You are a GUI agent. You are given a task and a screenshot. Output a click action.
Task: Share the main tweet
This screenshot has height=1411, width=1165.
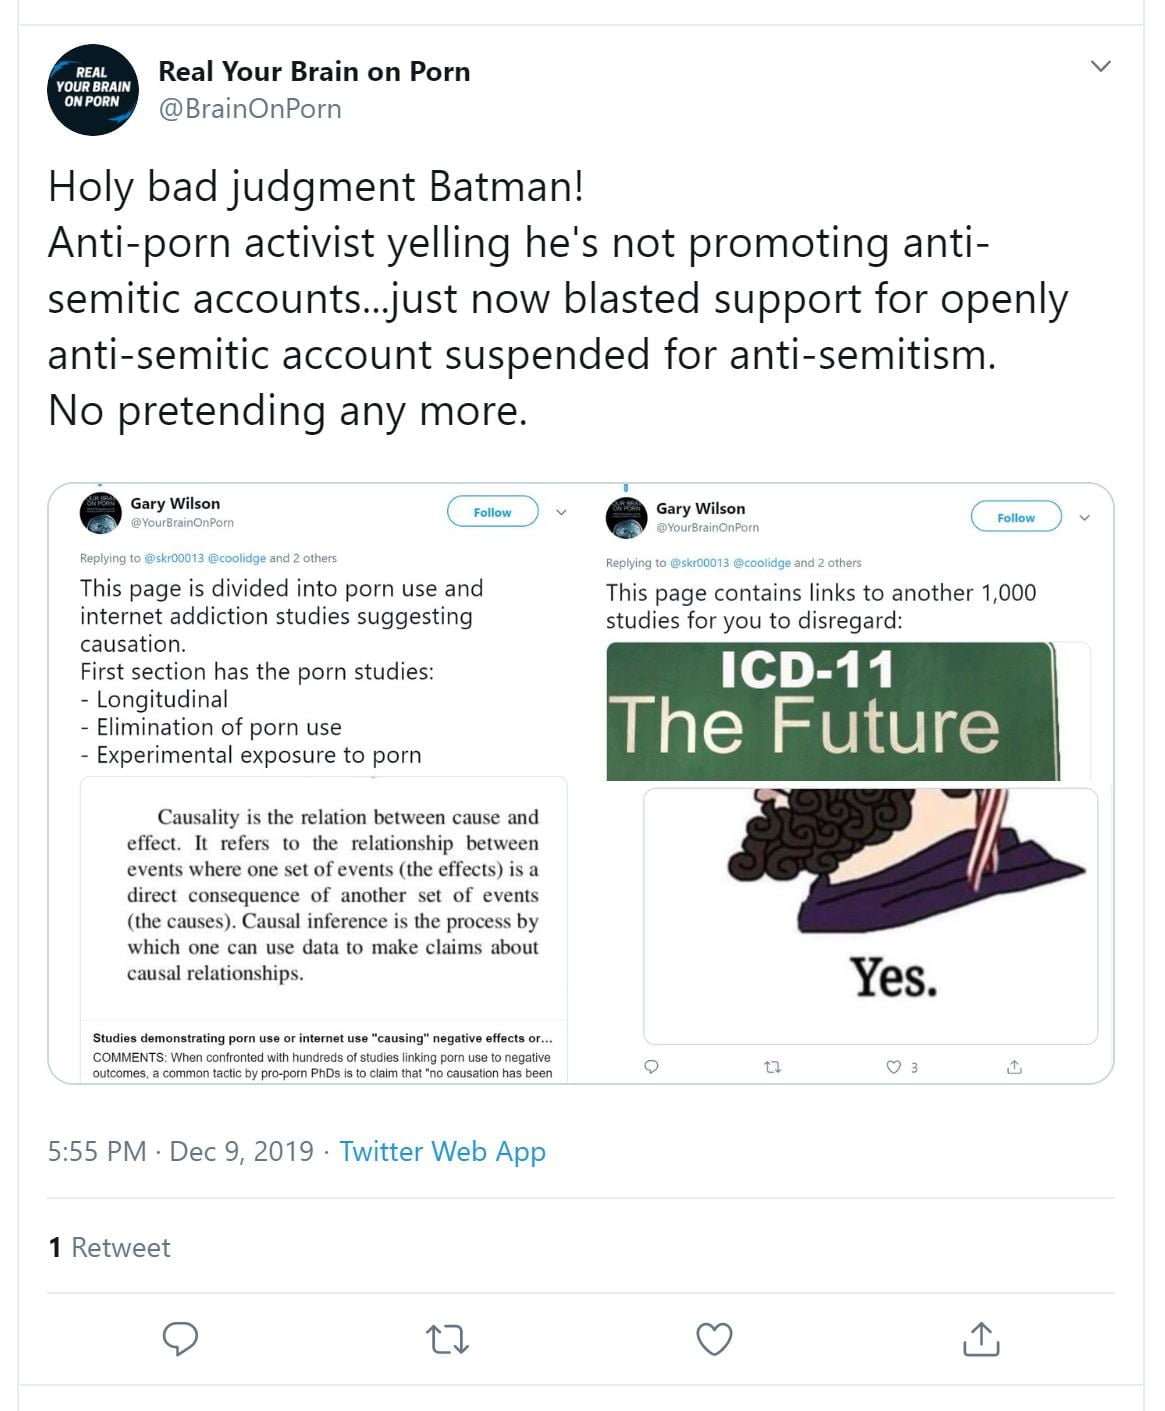[981, 1338]
